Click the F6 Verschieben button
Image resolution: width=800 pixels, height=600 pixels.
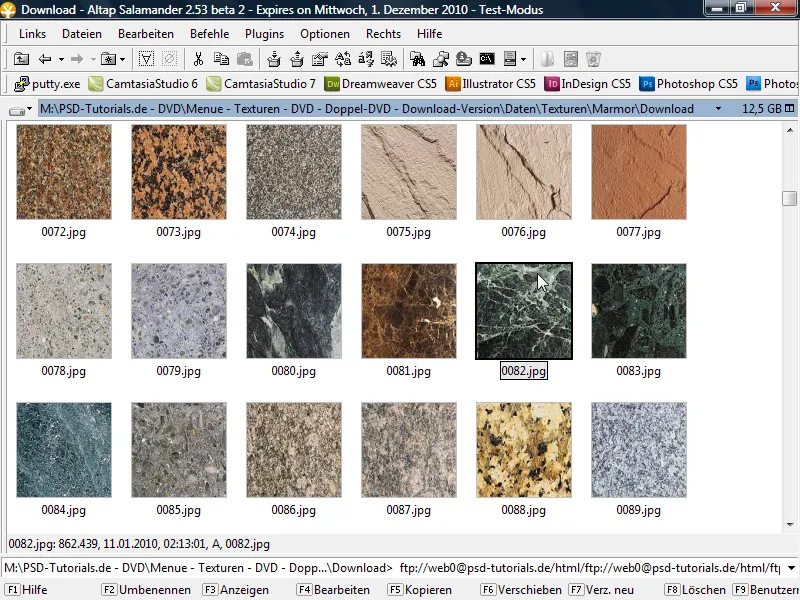tap(520, 590)
